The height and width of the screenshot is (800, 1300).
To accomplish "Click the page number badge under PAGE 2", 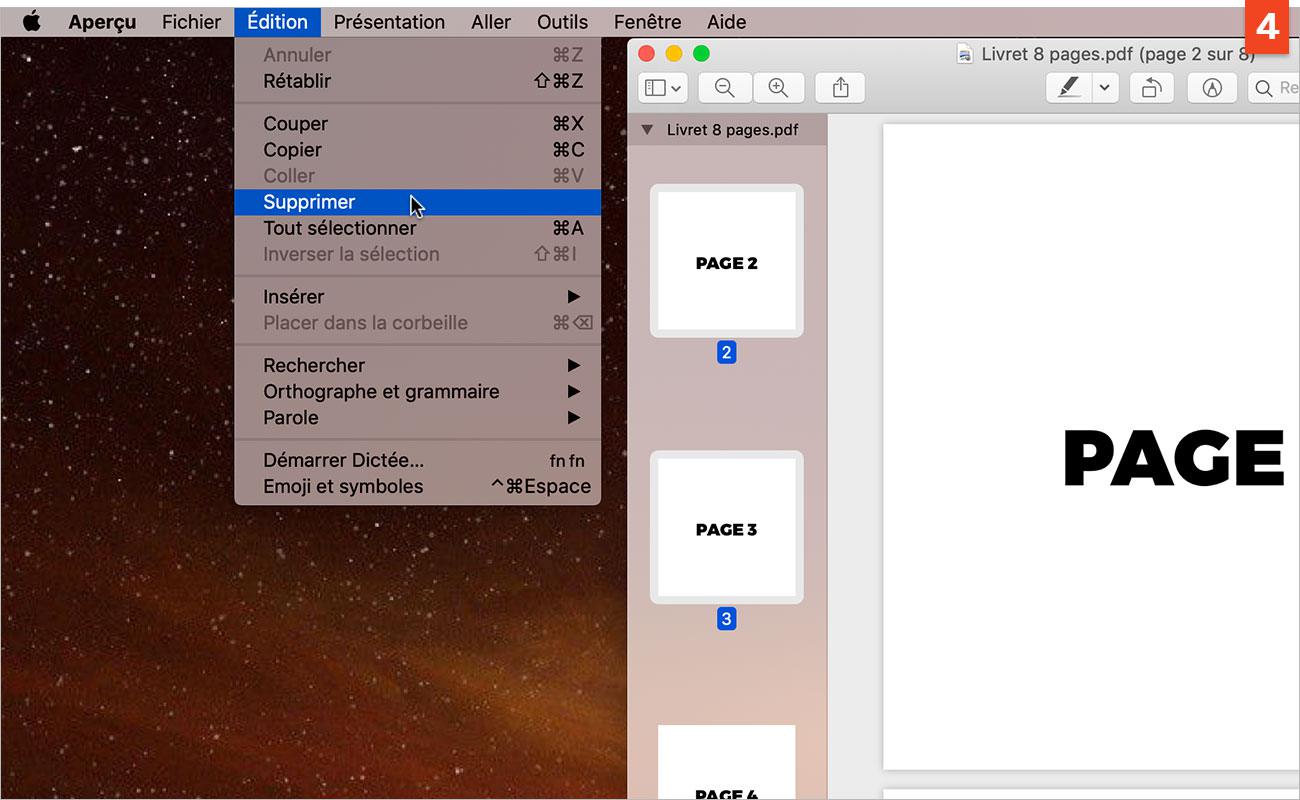I will [726, 352].
